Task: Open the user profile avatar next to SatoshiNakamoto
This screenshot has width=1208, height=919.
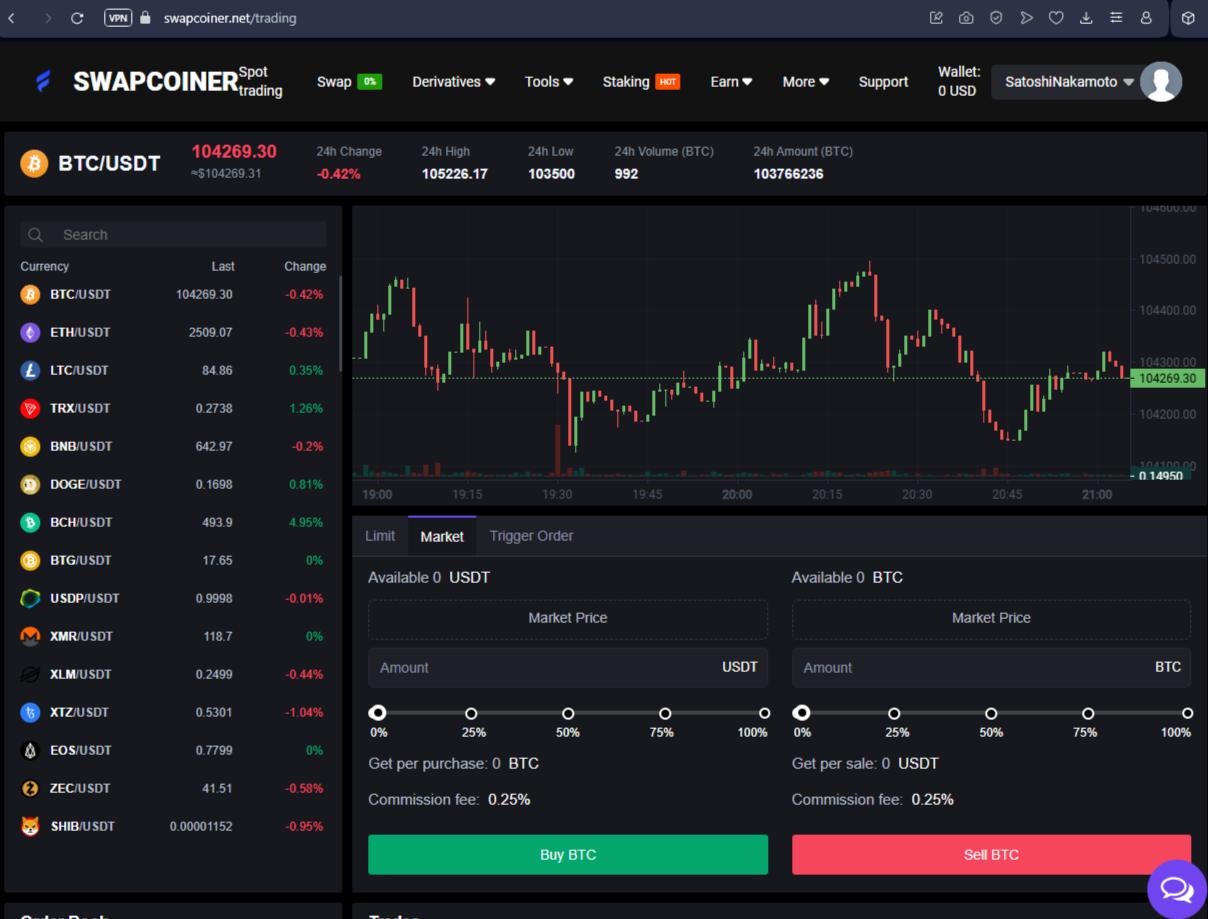Action: [x=1161, y=81]
